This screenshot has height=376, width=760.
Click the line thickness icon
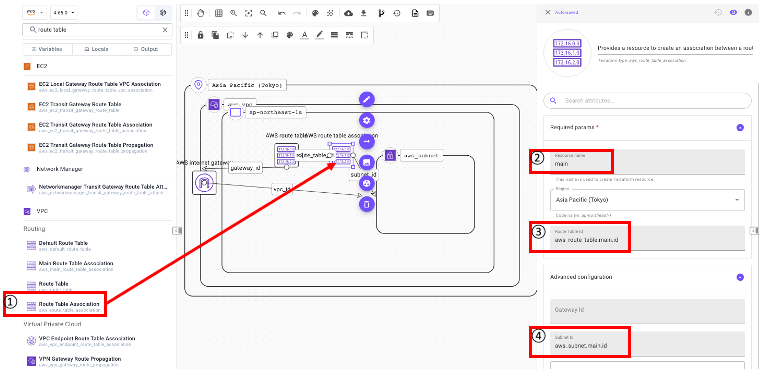point(334,35)
